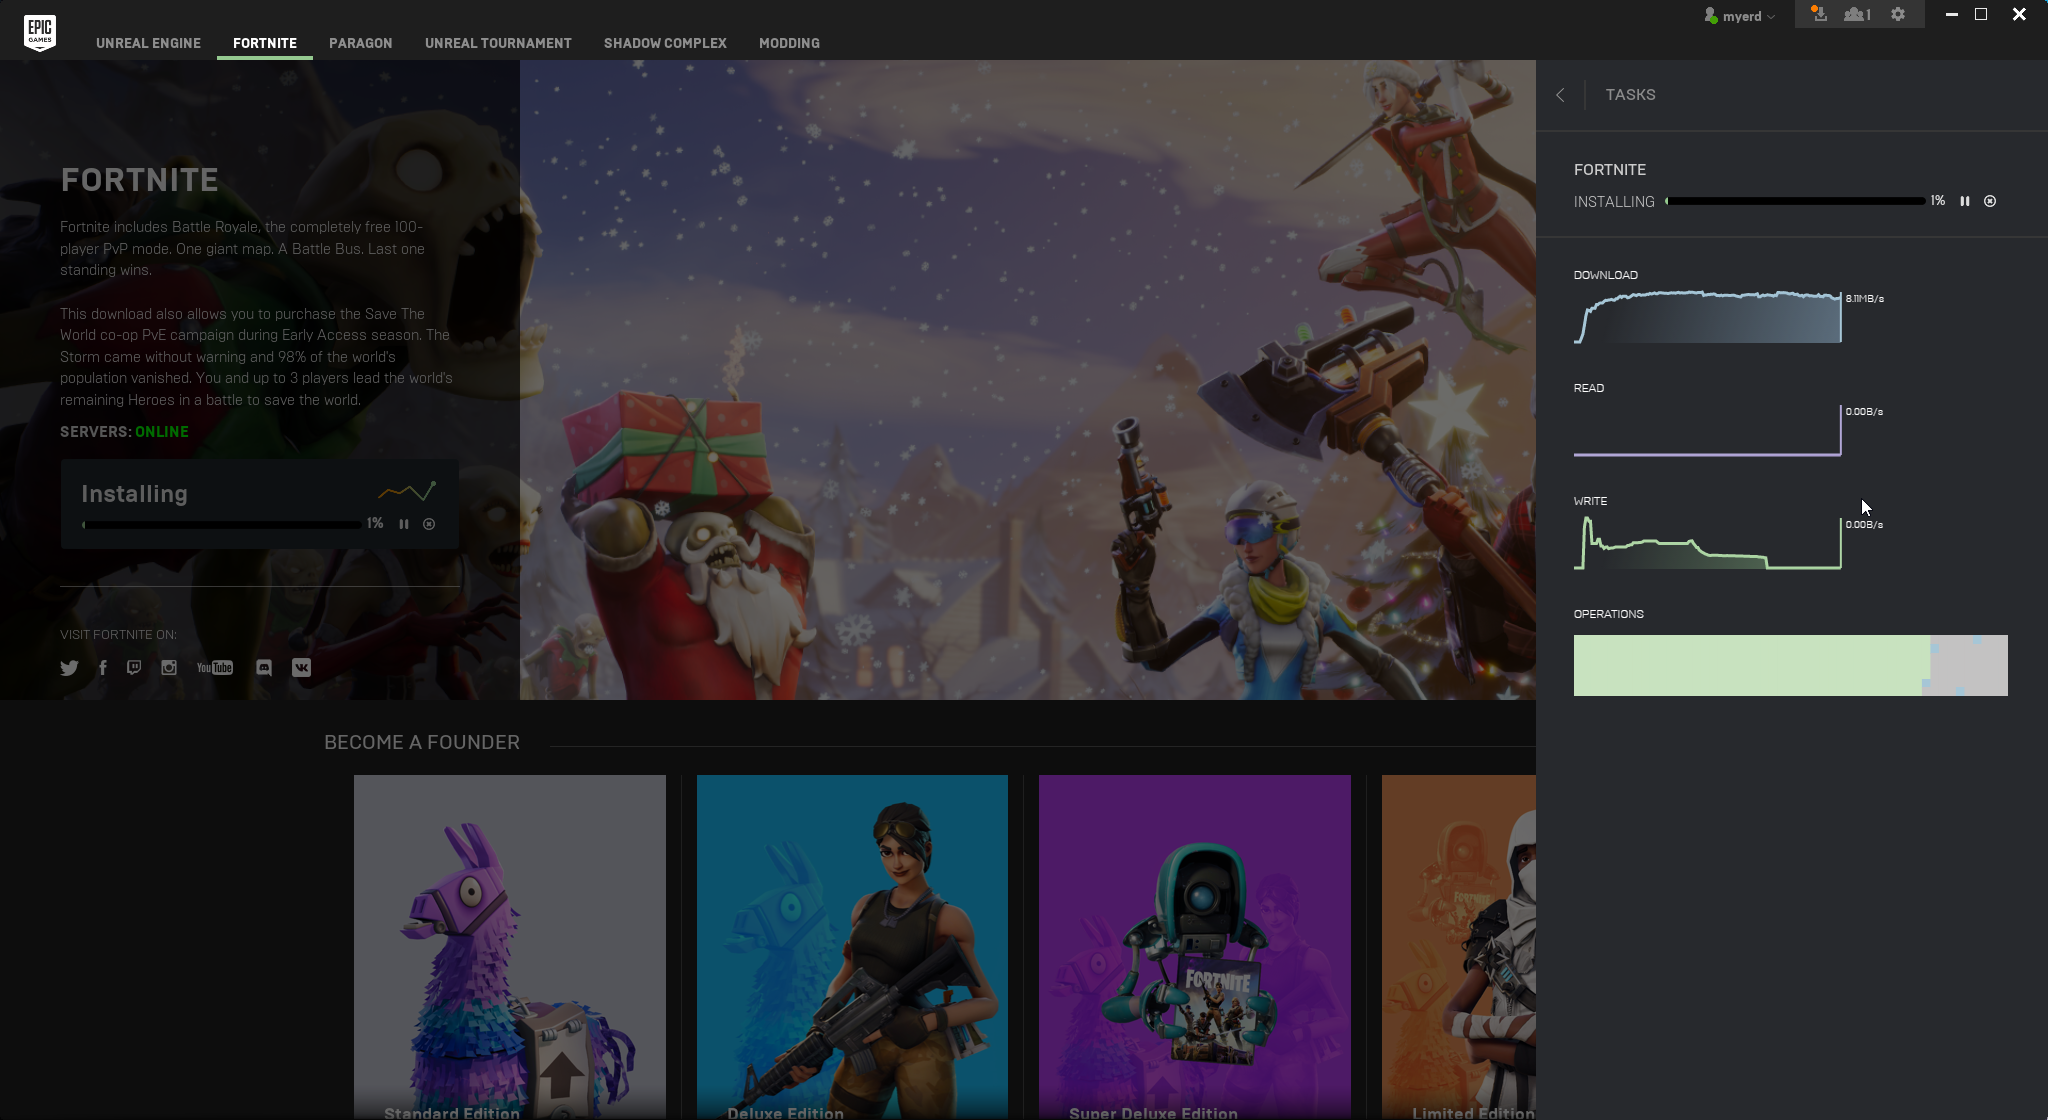Select the Standard Edition founder pack

(x=510, y=947)
